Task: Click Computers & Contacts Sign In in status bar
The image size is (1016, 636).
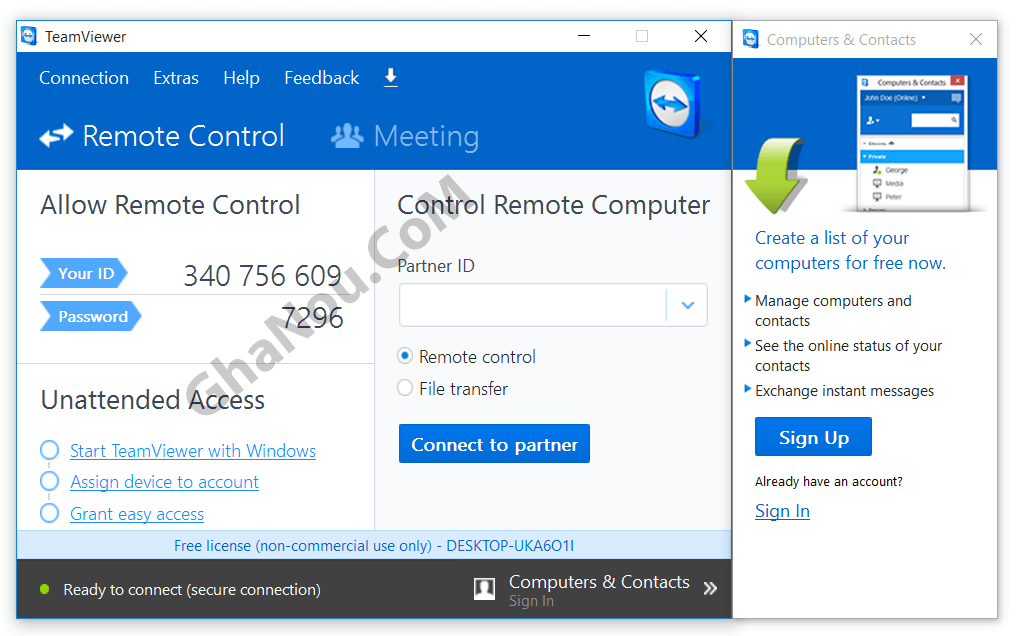Action: tap(599, 590)
